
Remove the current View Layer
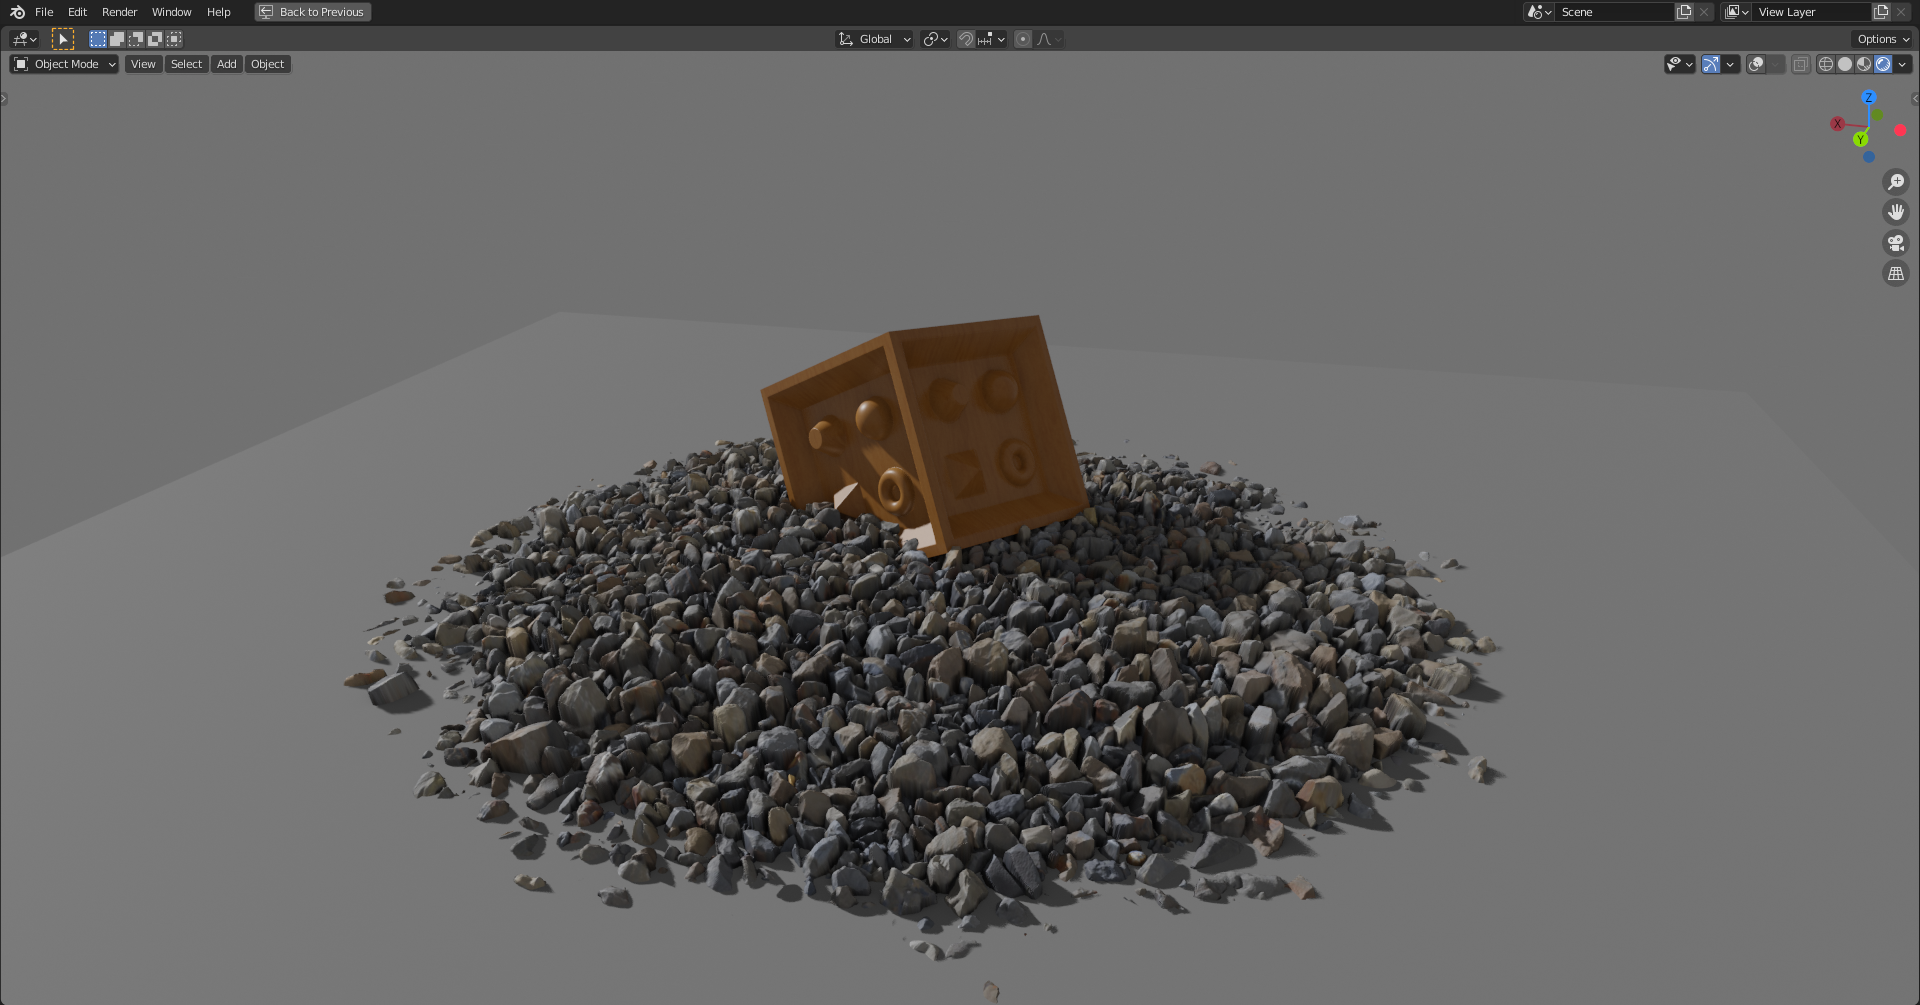[x=1901, y=12]
